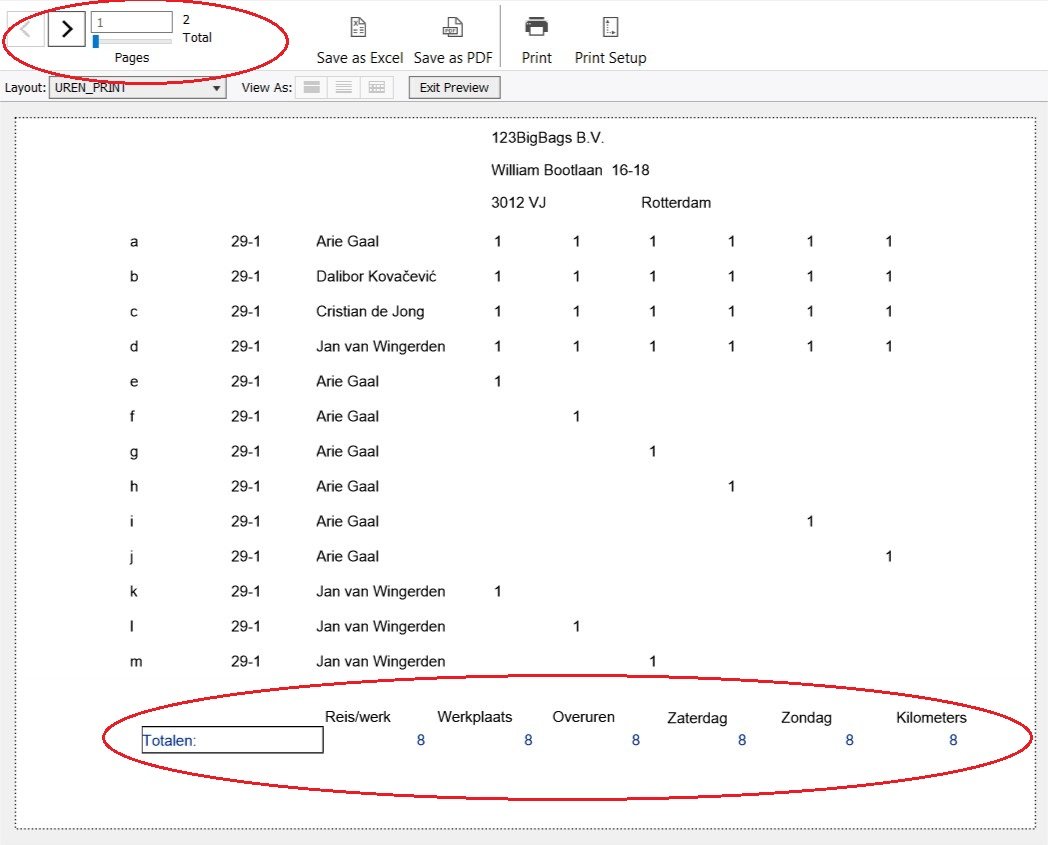1048x845 pixels.
Task: Click the Exit Preview button
Action: tap(454, 88)
